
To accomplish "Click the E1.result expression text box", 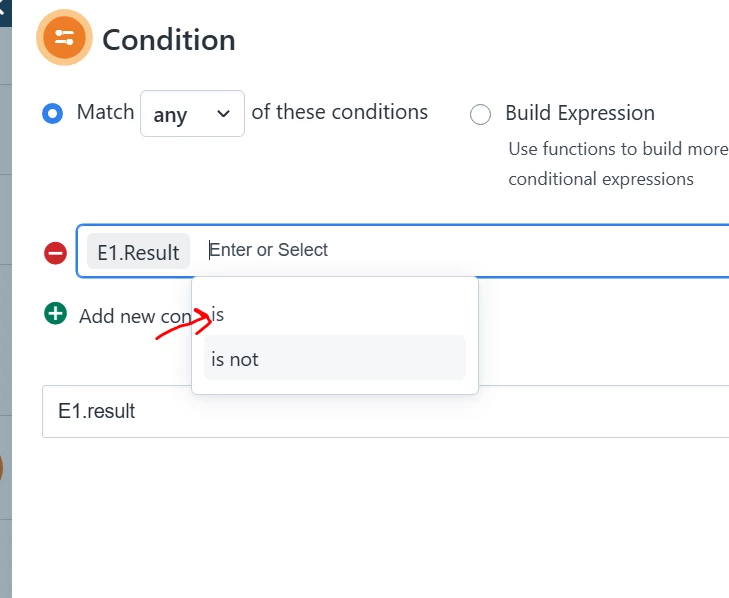I will (385, 411).
